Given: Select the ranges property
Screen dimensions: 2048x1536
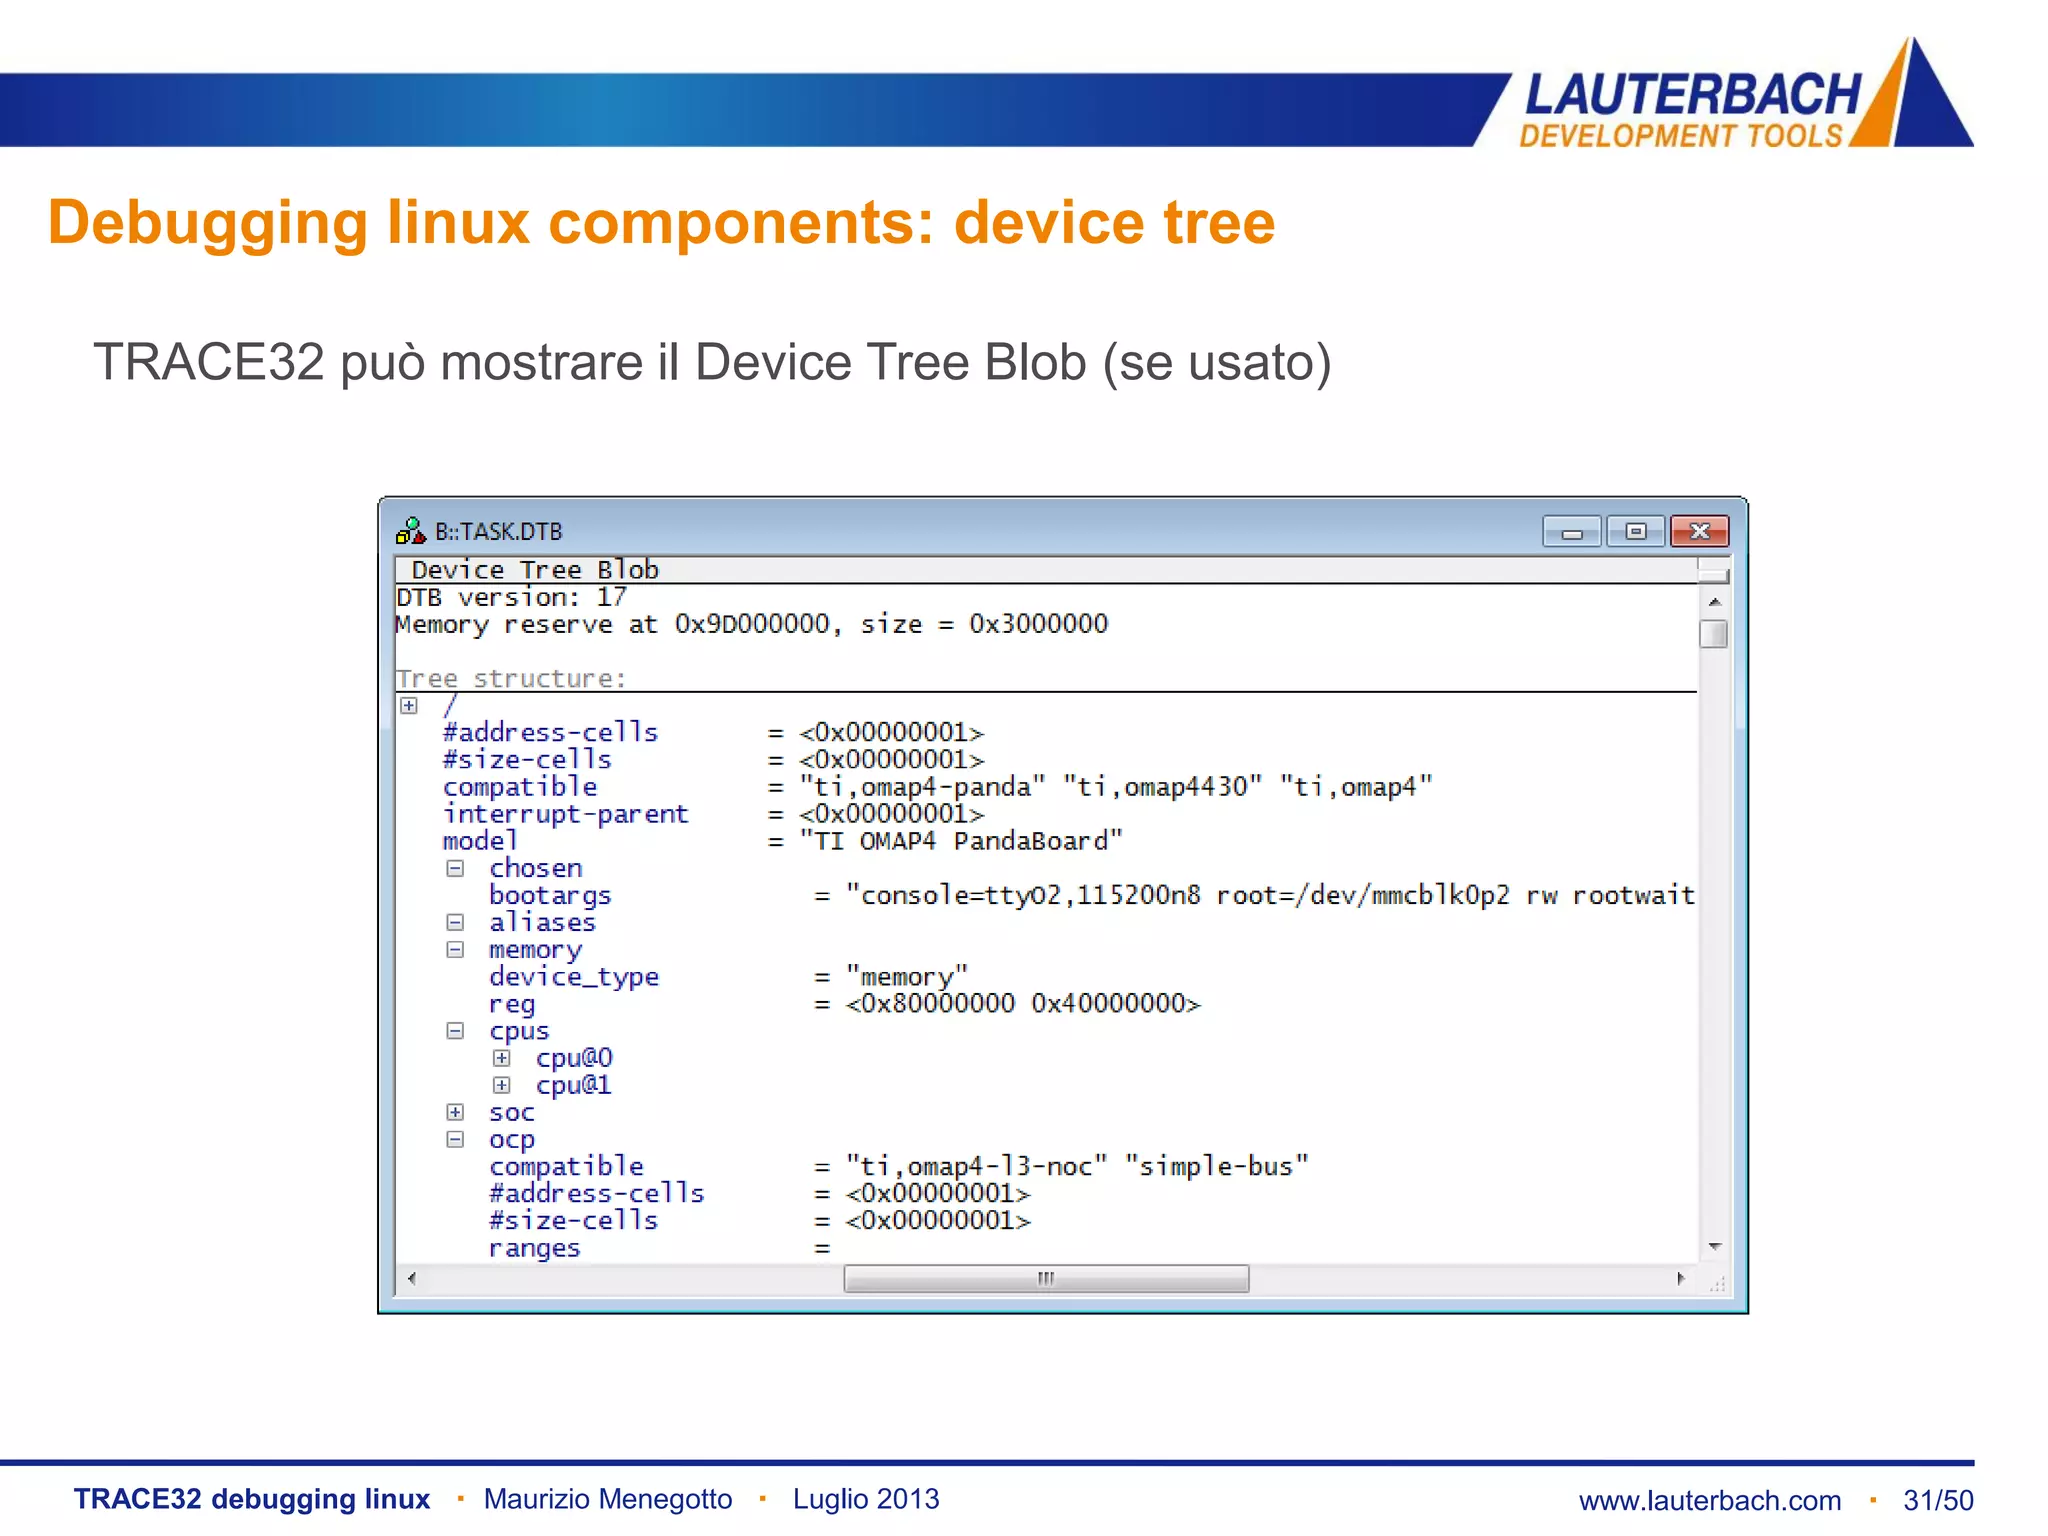Looking at the screenshot, I should point(534,1248).
